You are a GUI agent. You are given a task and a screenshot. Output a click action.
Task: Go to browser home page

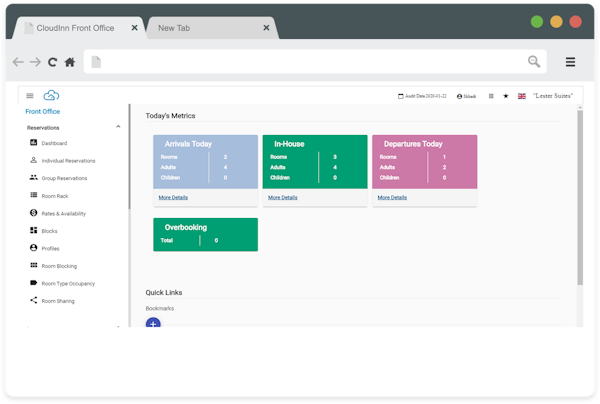[x=70, y=62]
